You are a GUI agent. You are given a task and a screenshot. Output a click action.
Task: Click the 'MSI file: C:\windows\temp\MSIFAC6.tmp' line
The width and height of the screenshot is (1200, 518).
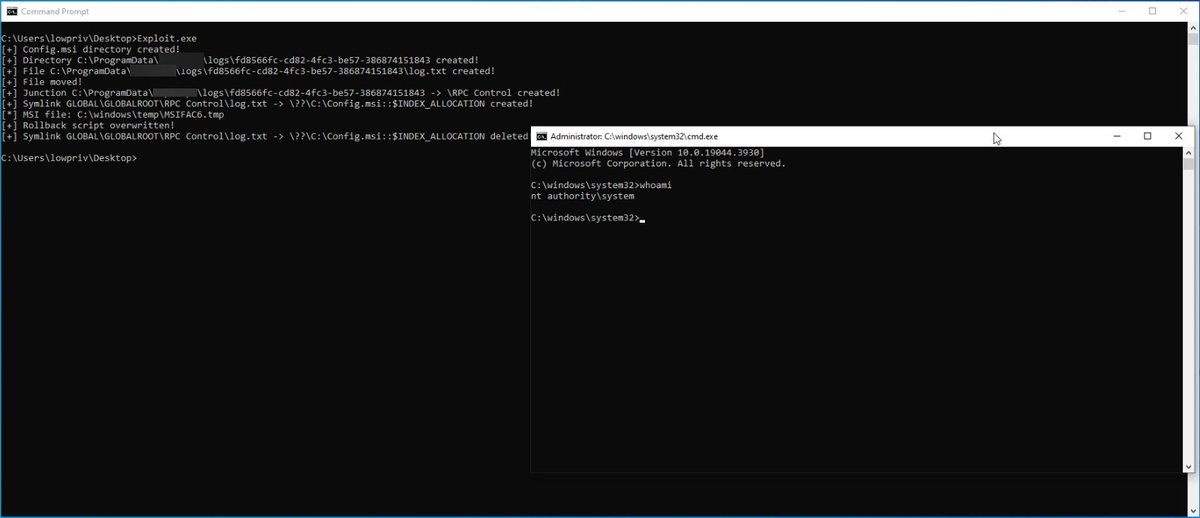tap(113, 115)
